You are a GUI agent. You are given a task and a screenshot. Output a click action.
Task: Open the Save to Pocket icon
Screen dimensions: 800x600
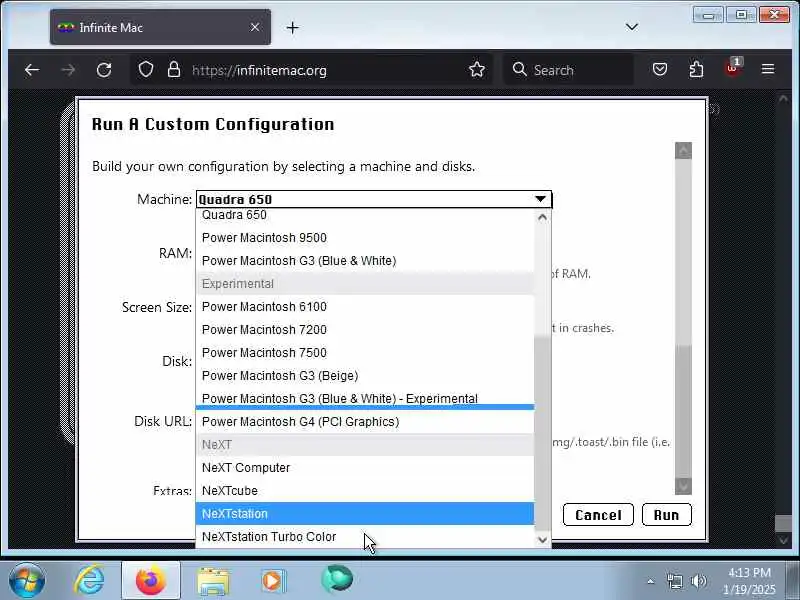click(660, 69)
